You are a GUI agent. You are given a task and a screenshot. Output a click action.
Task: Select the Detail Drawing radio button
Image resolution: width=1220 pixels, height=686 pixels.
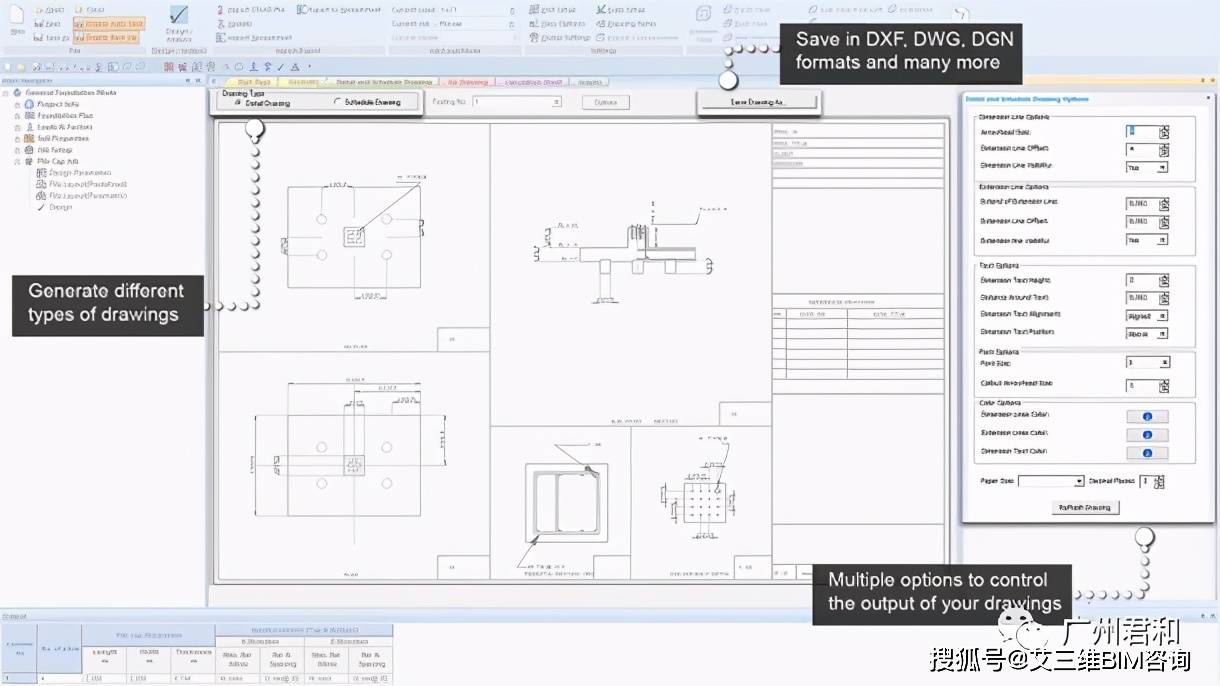237,102
